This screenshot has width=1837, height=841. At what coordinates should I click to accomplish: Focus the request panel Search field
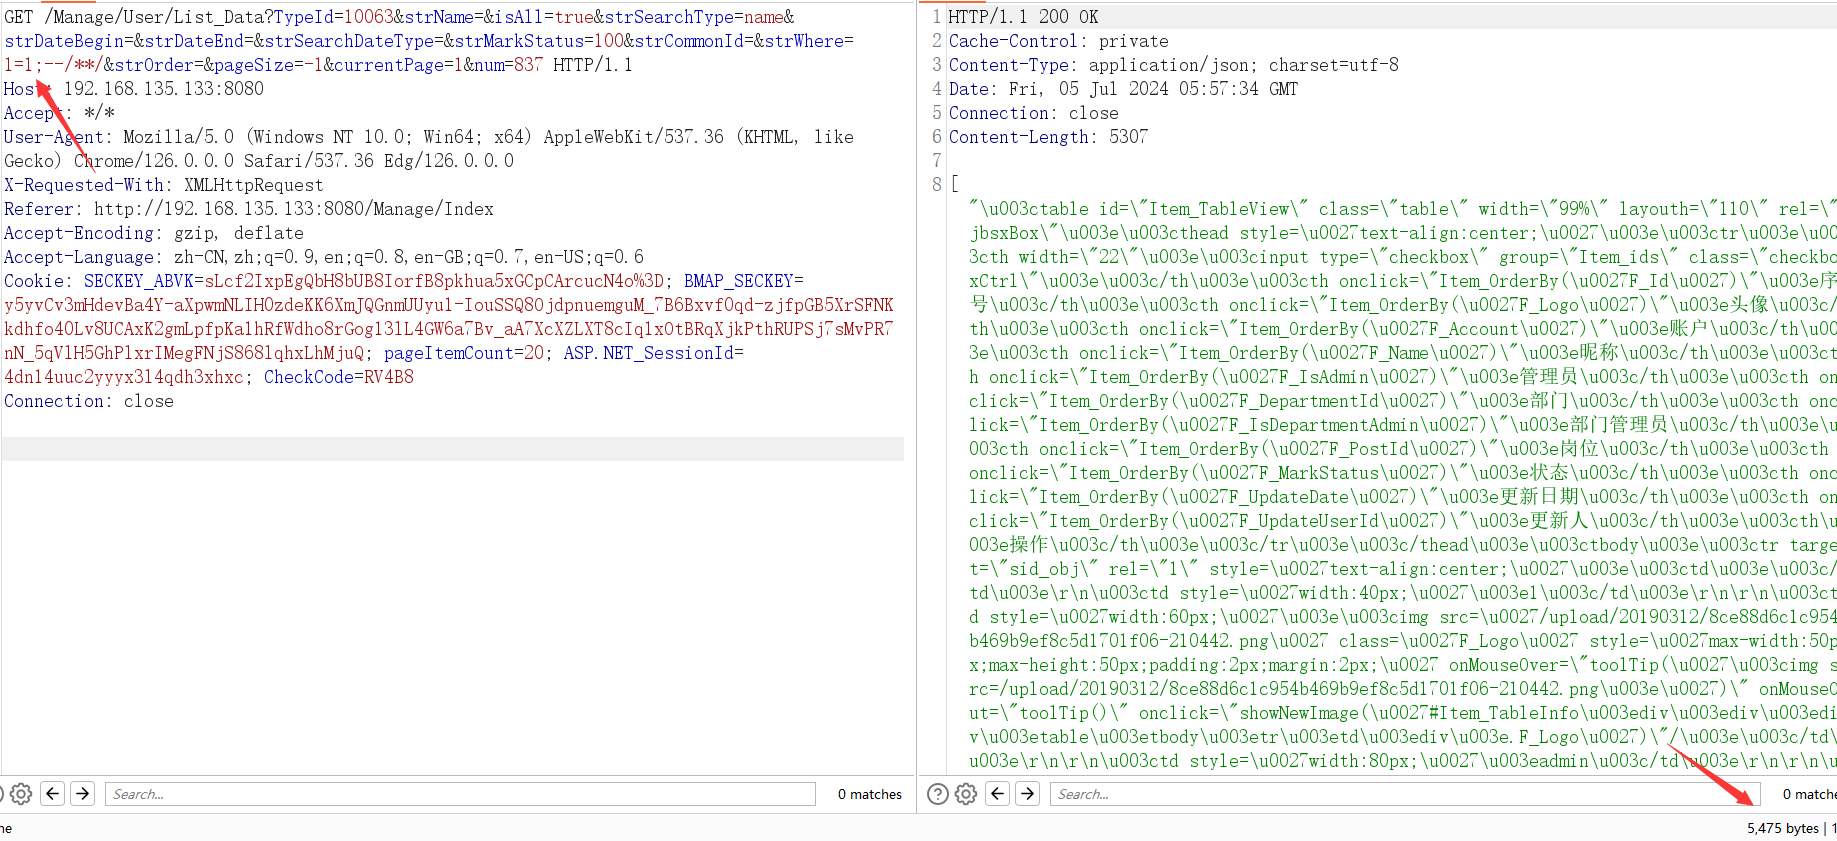pos(460,794)
